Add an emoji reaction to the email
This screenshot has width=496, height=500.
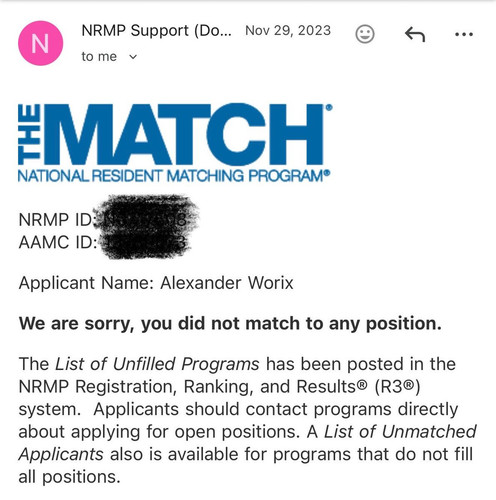pyautogui.click(x=365, y=34)
